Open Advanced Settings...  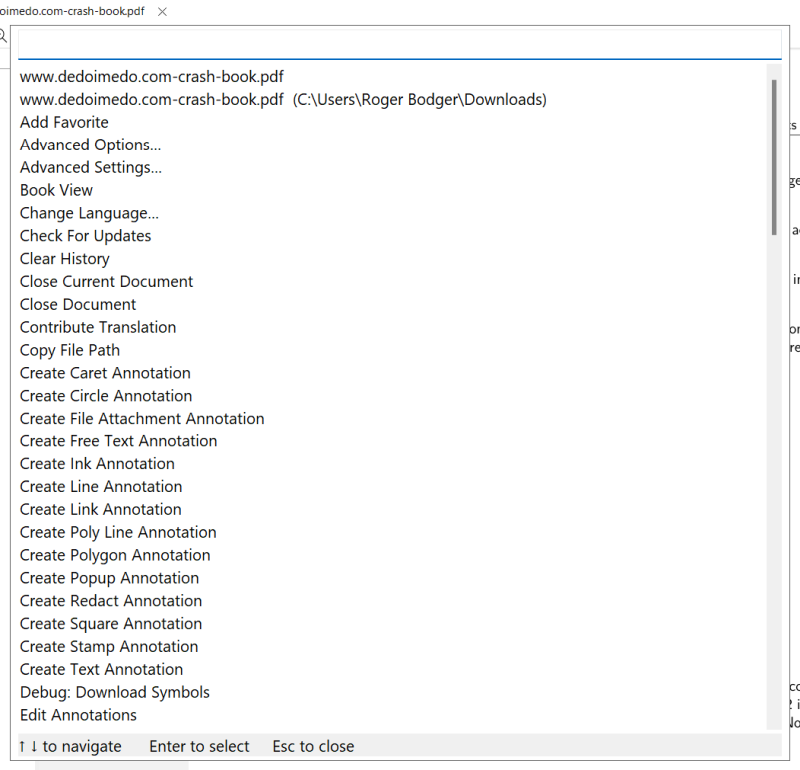coord(90,167)
